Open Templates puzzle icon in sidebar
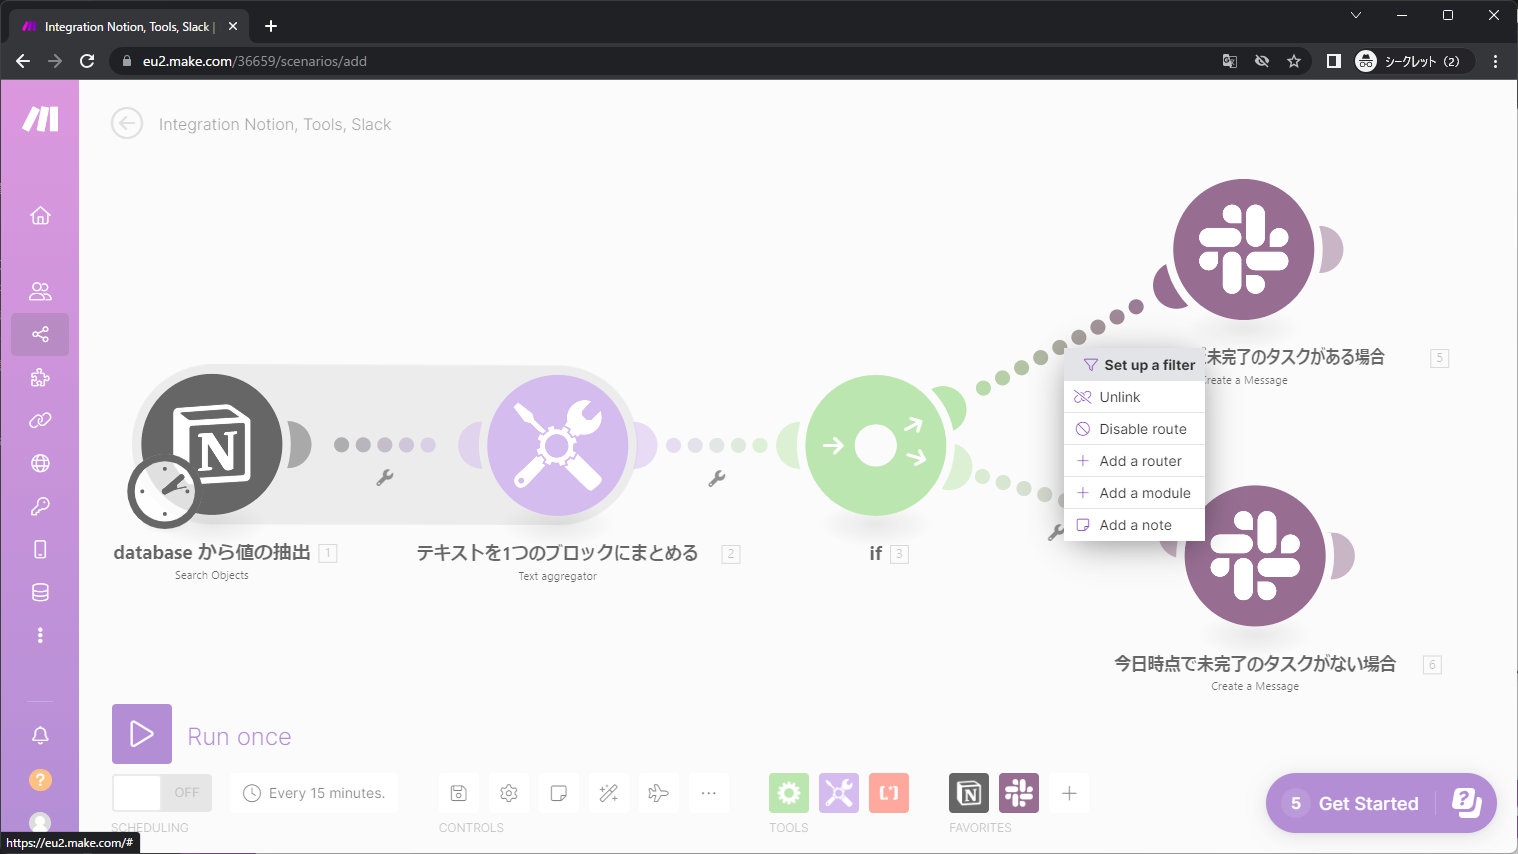The height and width of the screenshot is (854, 1518). [40, 377]
